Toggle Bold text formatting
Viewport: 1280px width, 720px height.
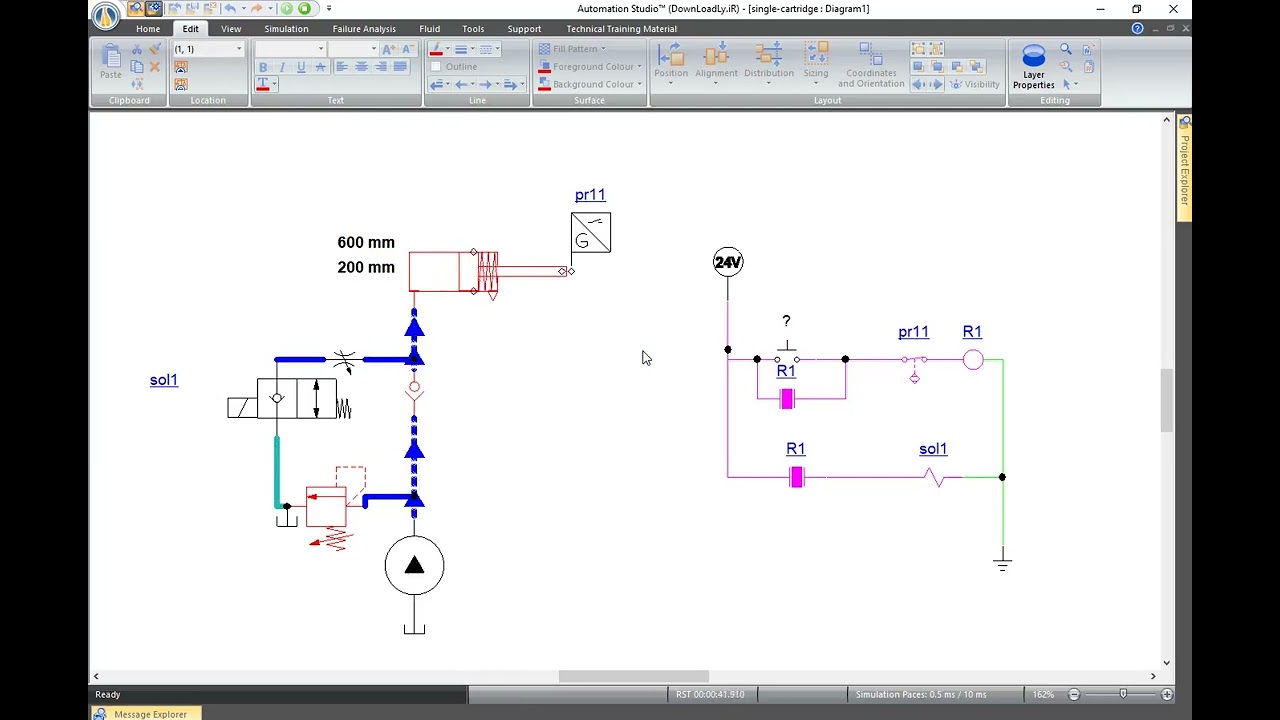(x=263, y=67)
